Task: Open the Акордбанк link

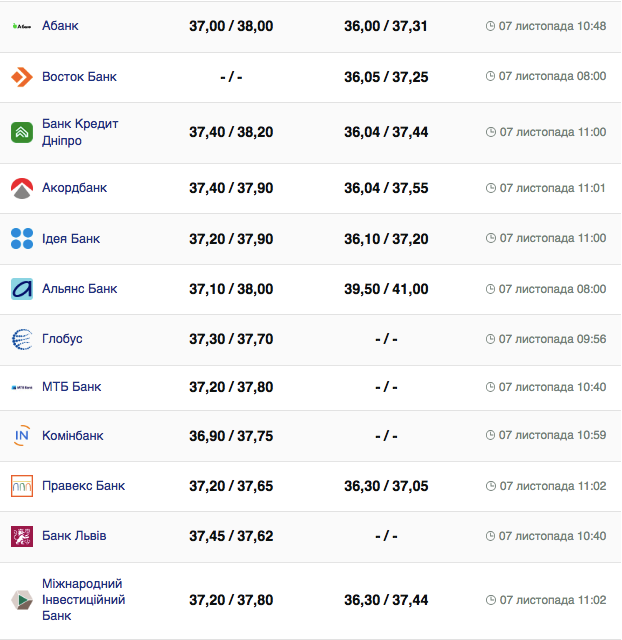Action: [x=74, y=188]
